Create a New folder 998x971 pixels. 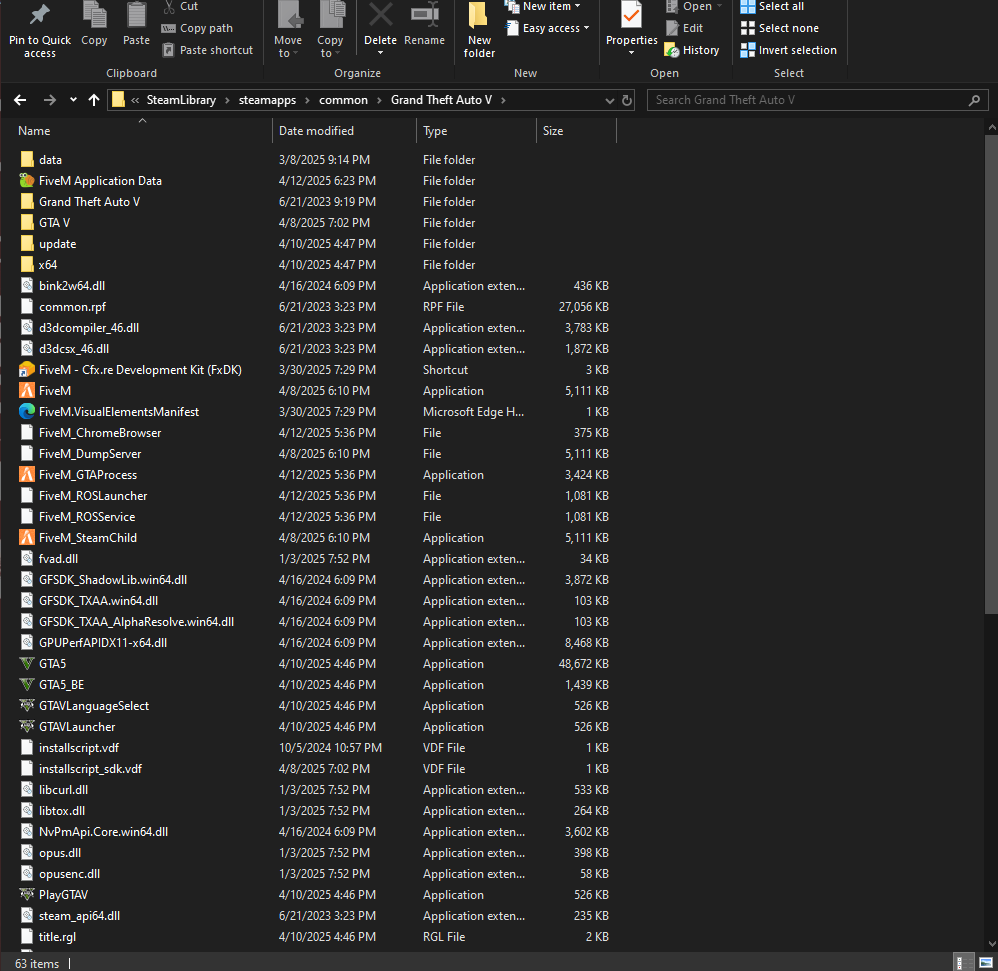click(x=479, y=30)
